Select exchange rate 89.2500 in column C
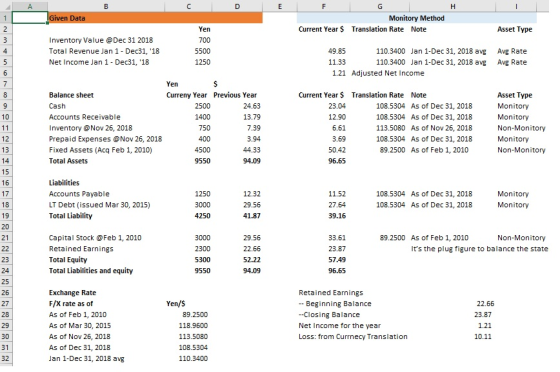560x372 pixels. [x=195, y=315]
